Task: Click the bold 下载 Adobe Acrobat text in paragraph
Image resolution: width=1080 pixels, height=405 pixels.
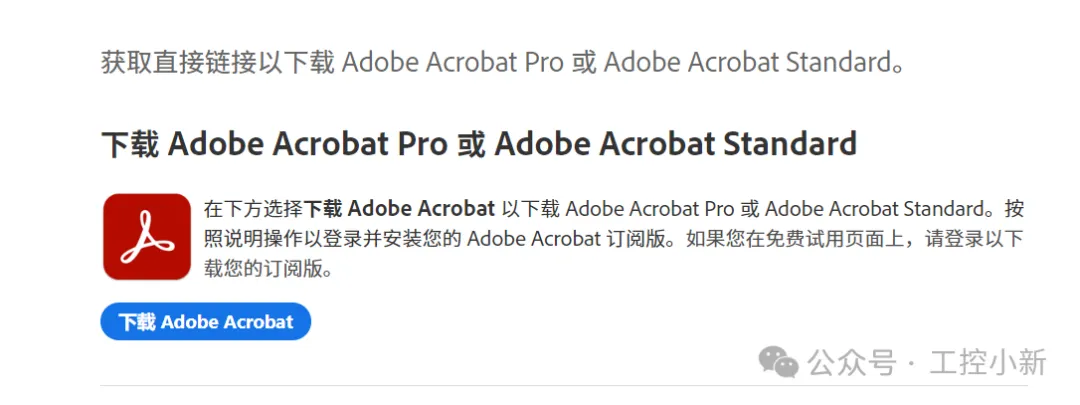Action: 399,210
